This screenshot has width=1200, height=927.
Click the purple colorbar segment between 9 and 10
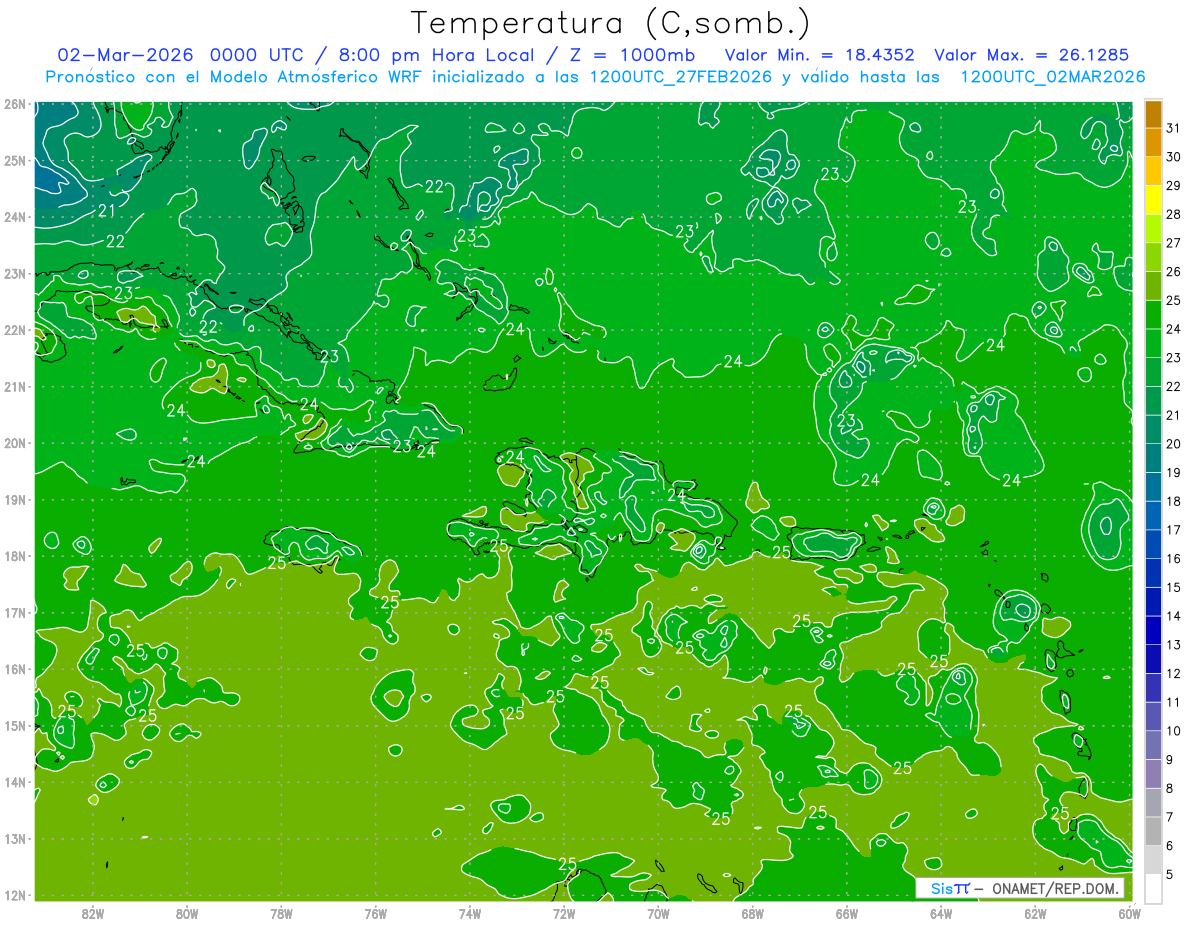click(1153, 745)
